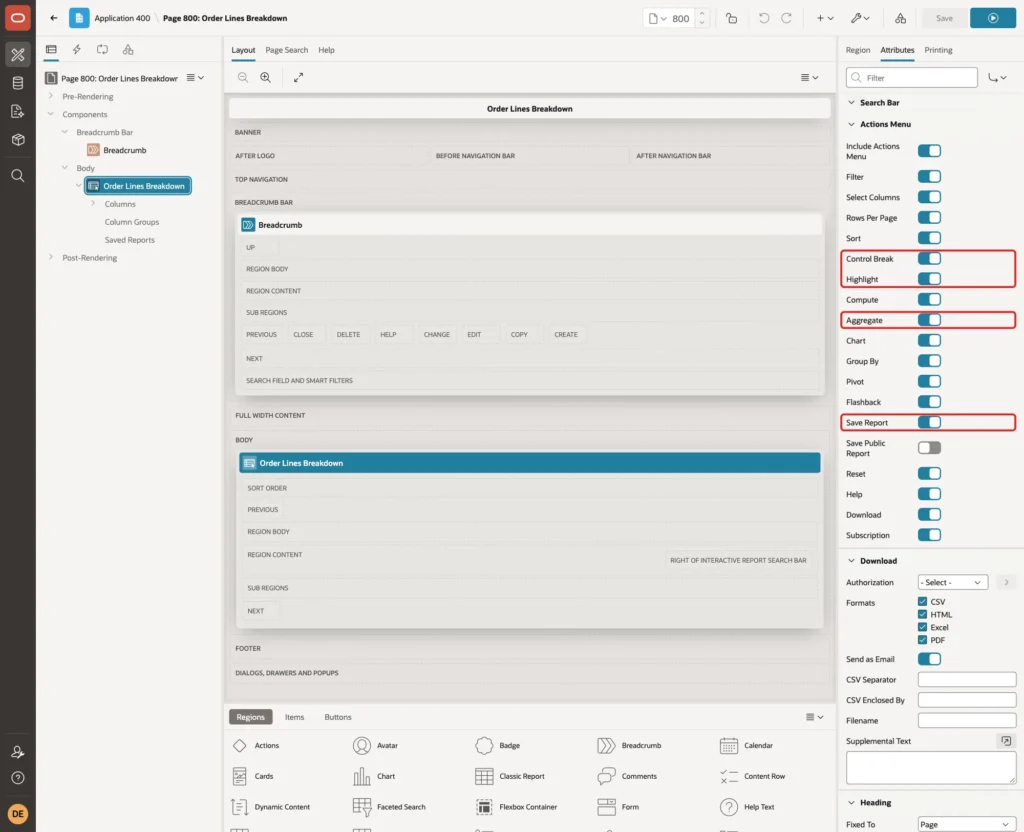Open the Administration icon in sidebar
This screenshot has width=1024, height=832.
(18, 752)
